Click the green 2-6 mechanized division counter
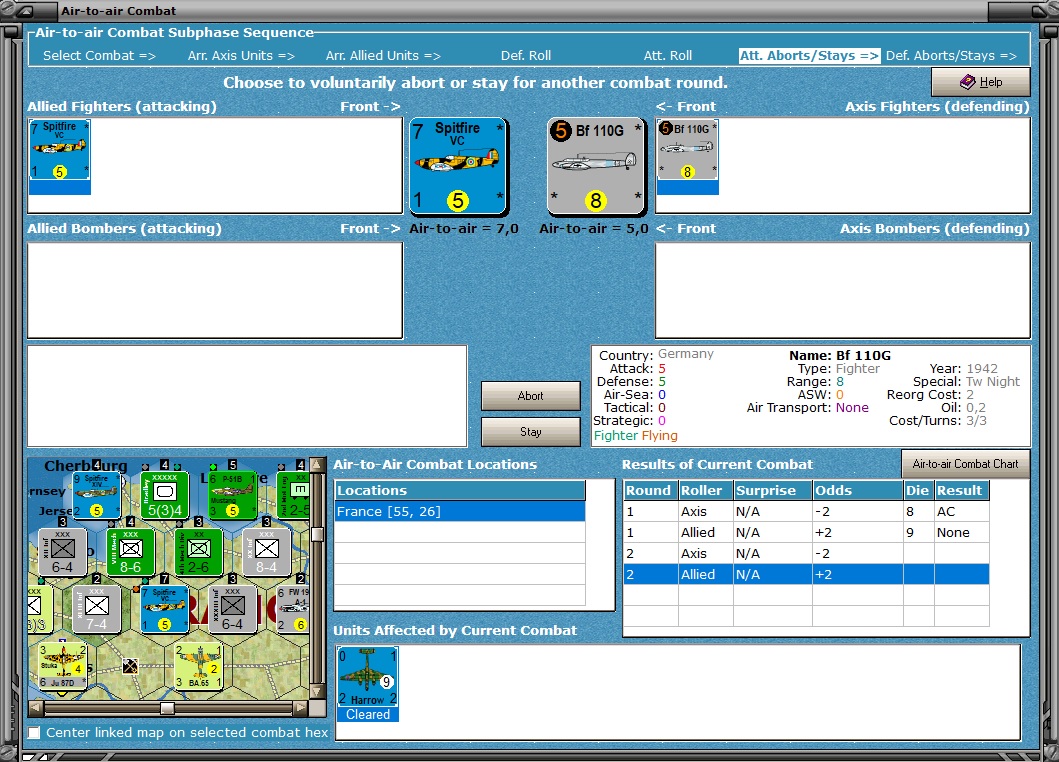The height and width of the screenshot is (762, 1059). (199, 552)
